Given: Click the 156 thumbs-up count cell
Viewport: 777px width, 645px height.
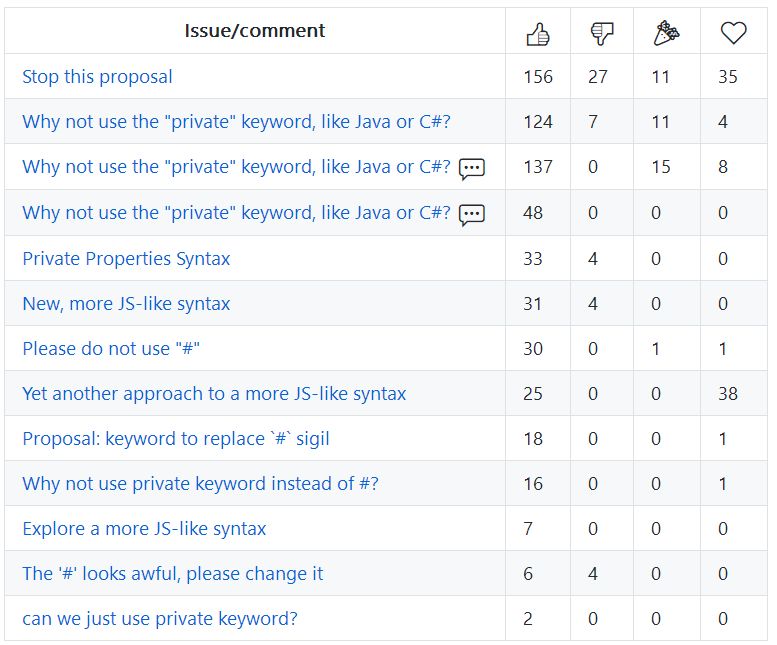Looking at the screenshot, I should (538, 77).
